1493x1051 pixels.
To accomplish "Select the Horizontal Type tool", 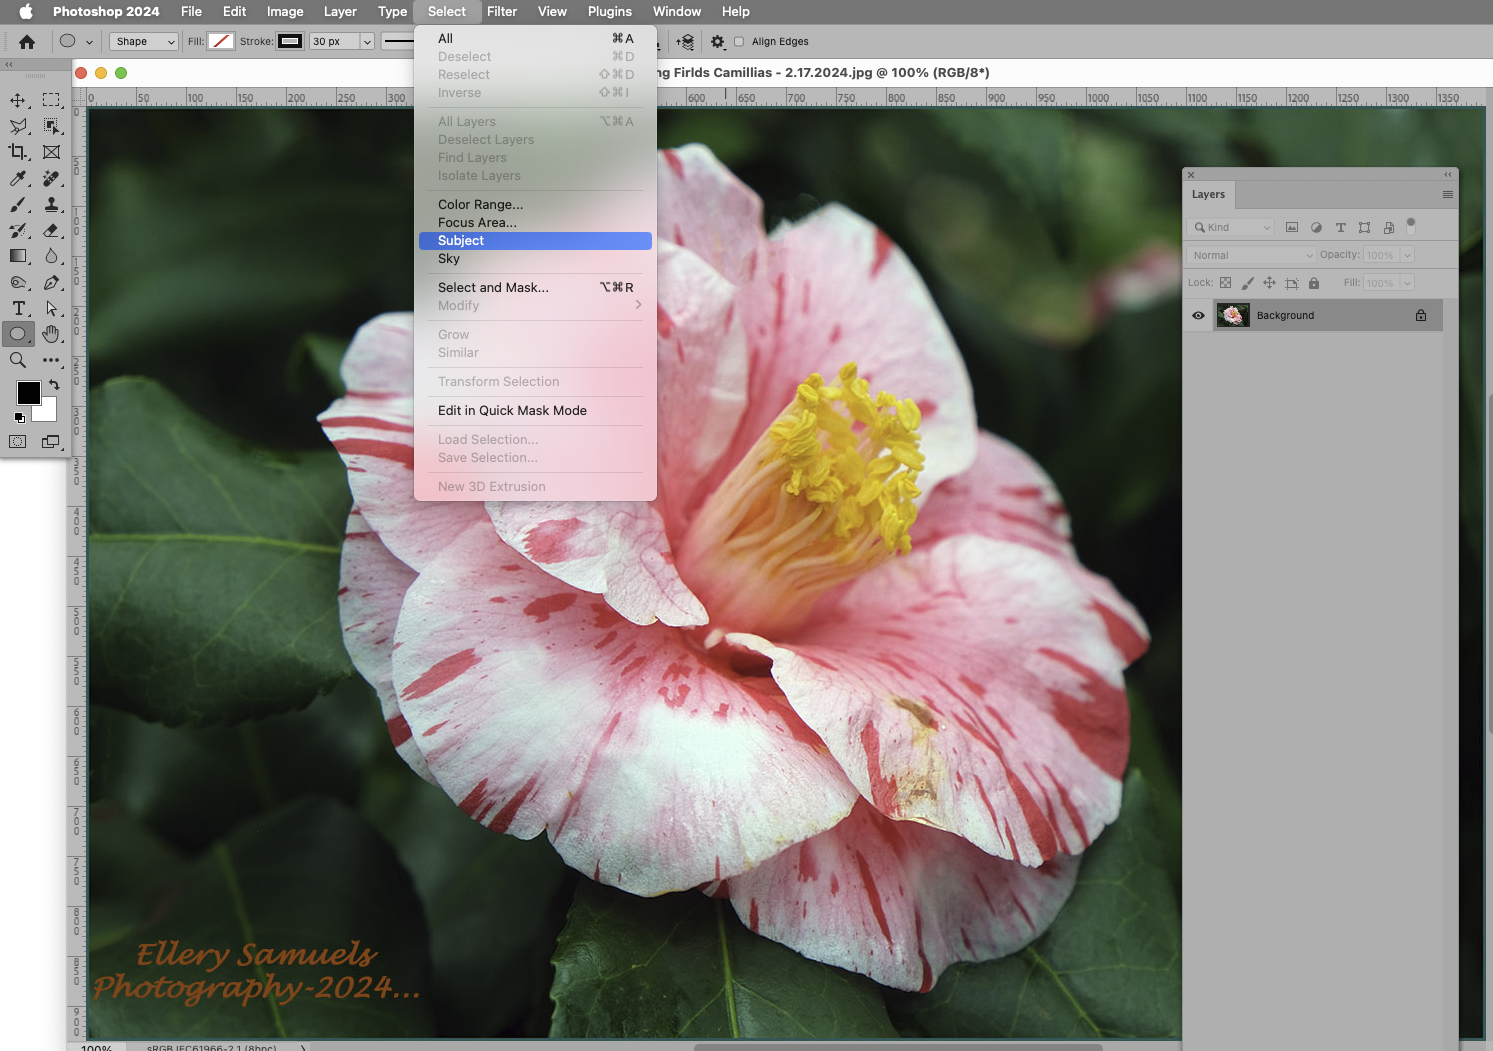I will (17, 309).
